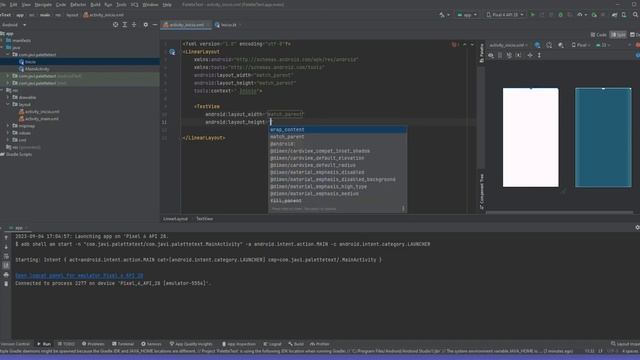640x360 pixels.
Task: Click the Run panel print icon
Action: (x=6, y=275)
